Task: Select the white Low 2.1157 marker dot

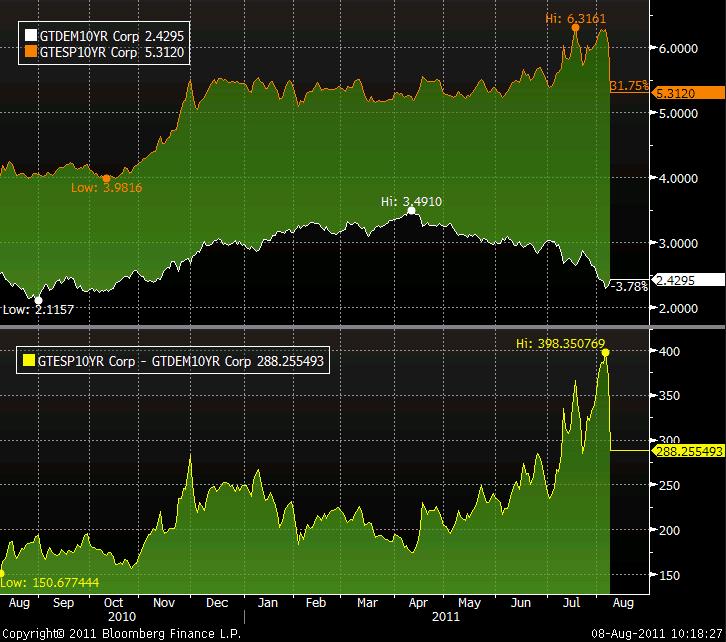Action: pos(38,299)
